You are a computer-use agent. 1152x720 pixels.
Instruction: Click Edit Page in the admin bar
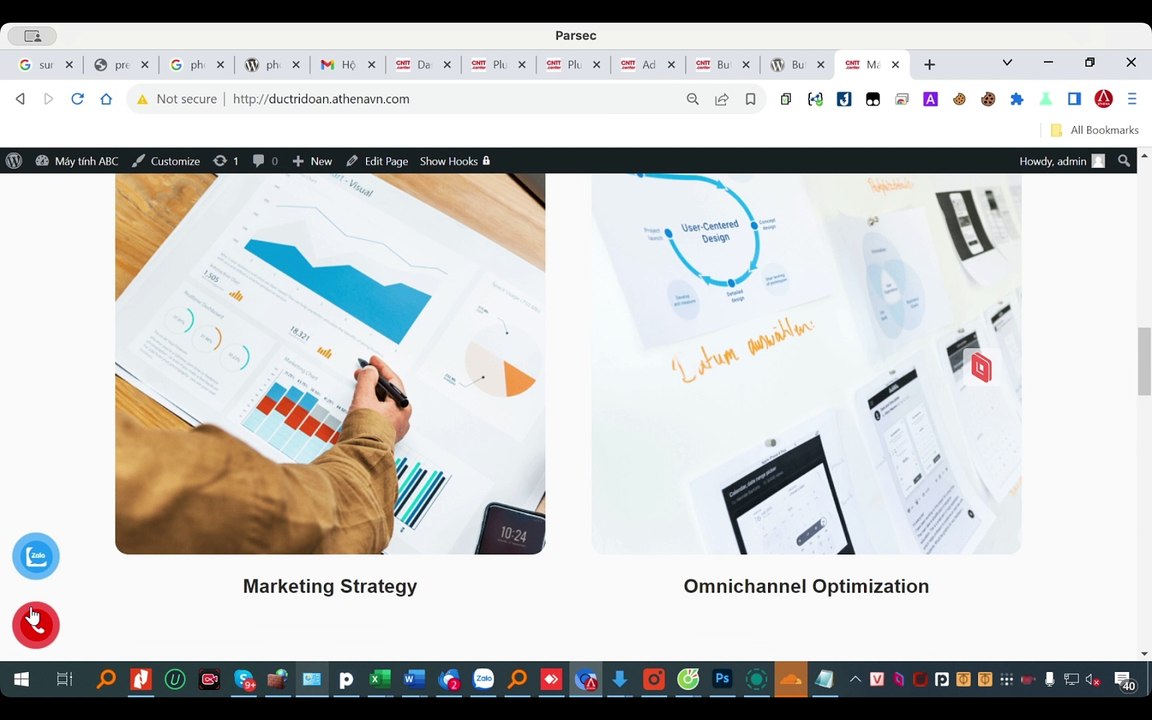tap(378, 161)
